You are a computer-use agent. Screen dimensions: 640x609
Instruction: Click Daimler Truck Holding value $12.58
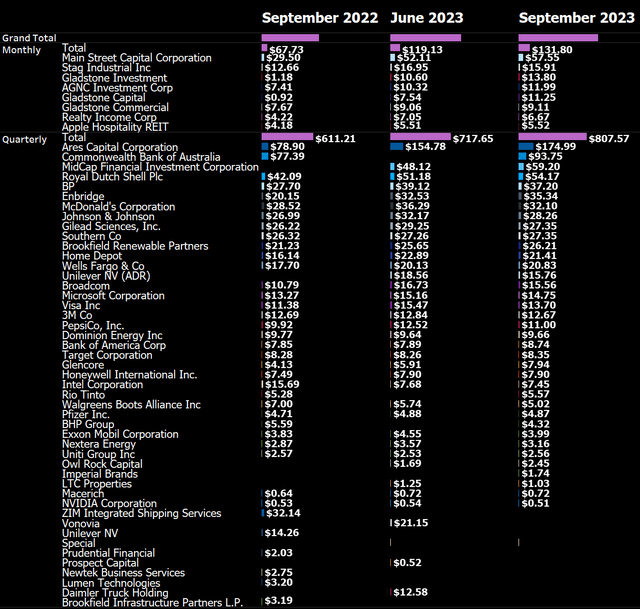411,592
